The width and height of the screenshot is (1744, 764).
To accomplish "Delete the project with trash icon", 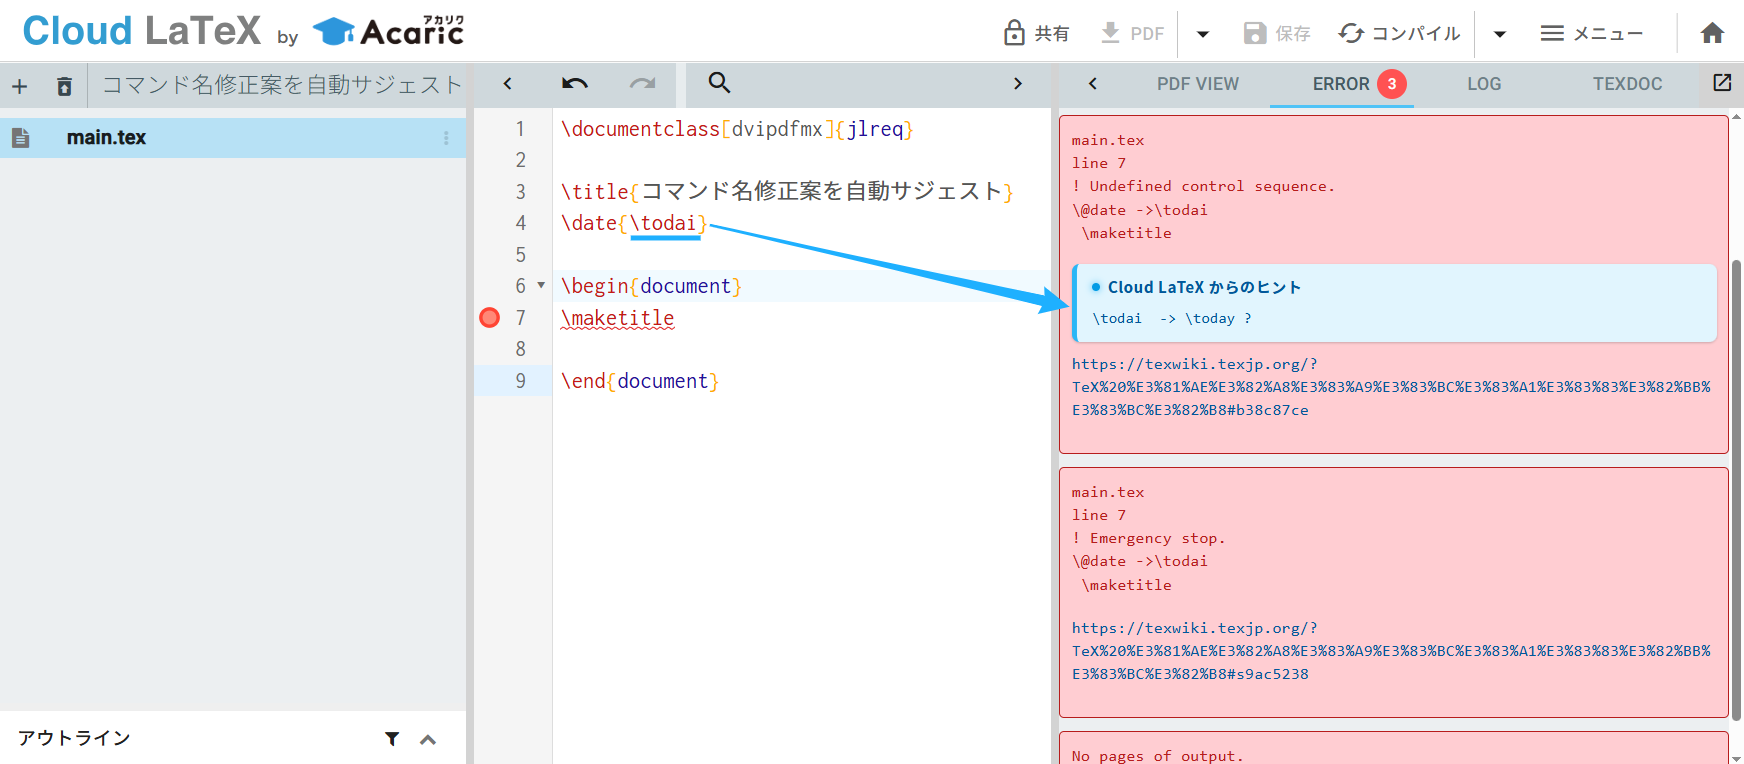I will [x=64, y=87].
